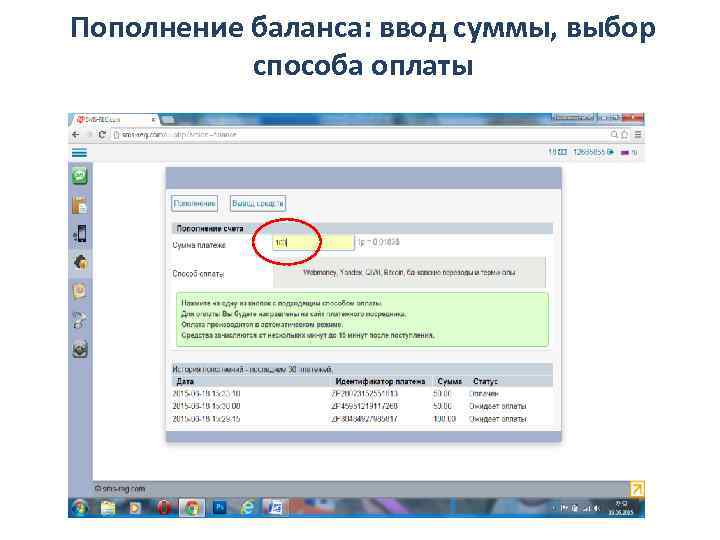The height and width of the screenshot is (540, 720).
Task: Click the yellow Сумма платежа input field
Action: (x=313, y=242)
